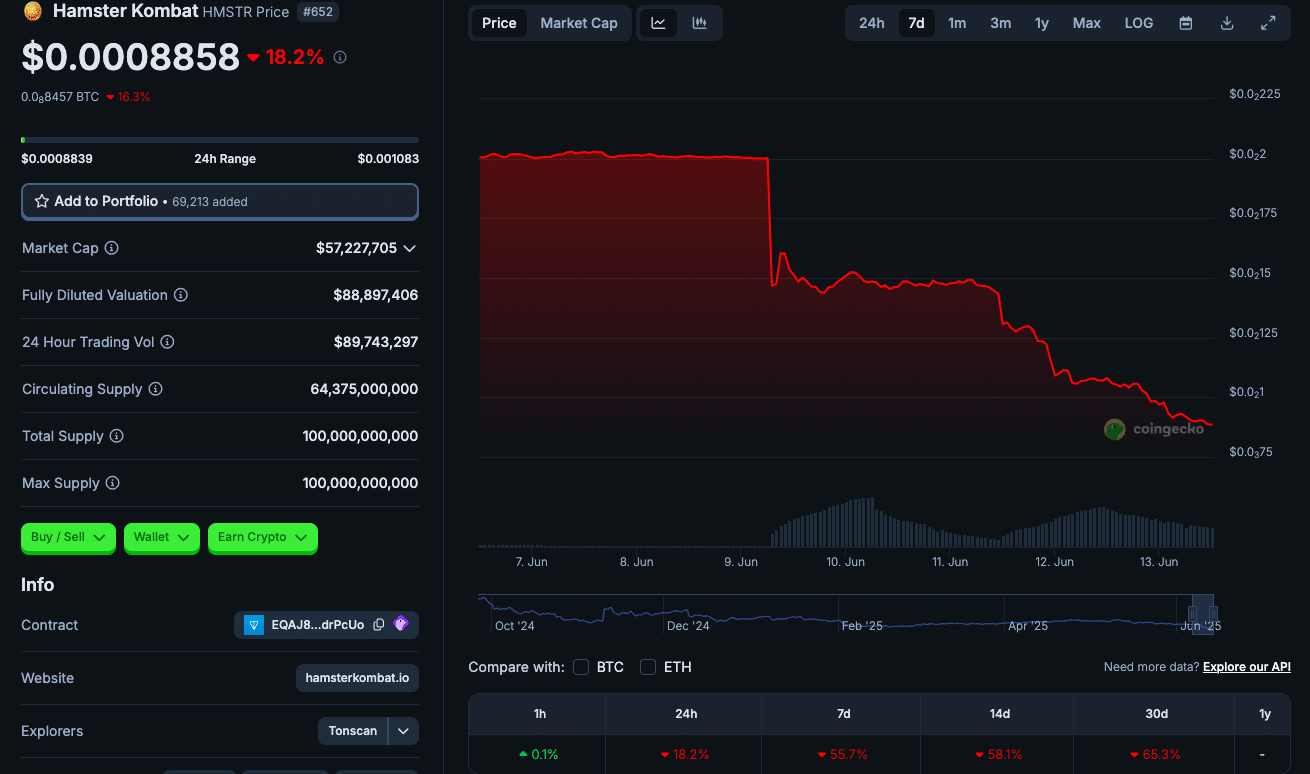Switch to the line chart view
This screenshot has width=1310, height=774.
tap(658, 23)
